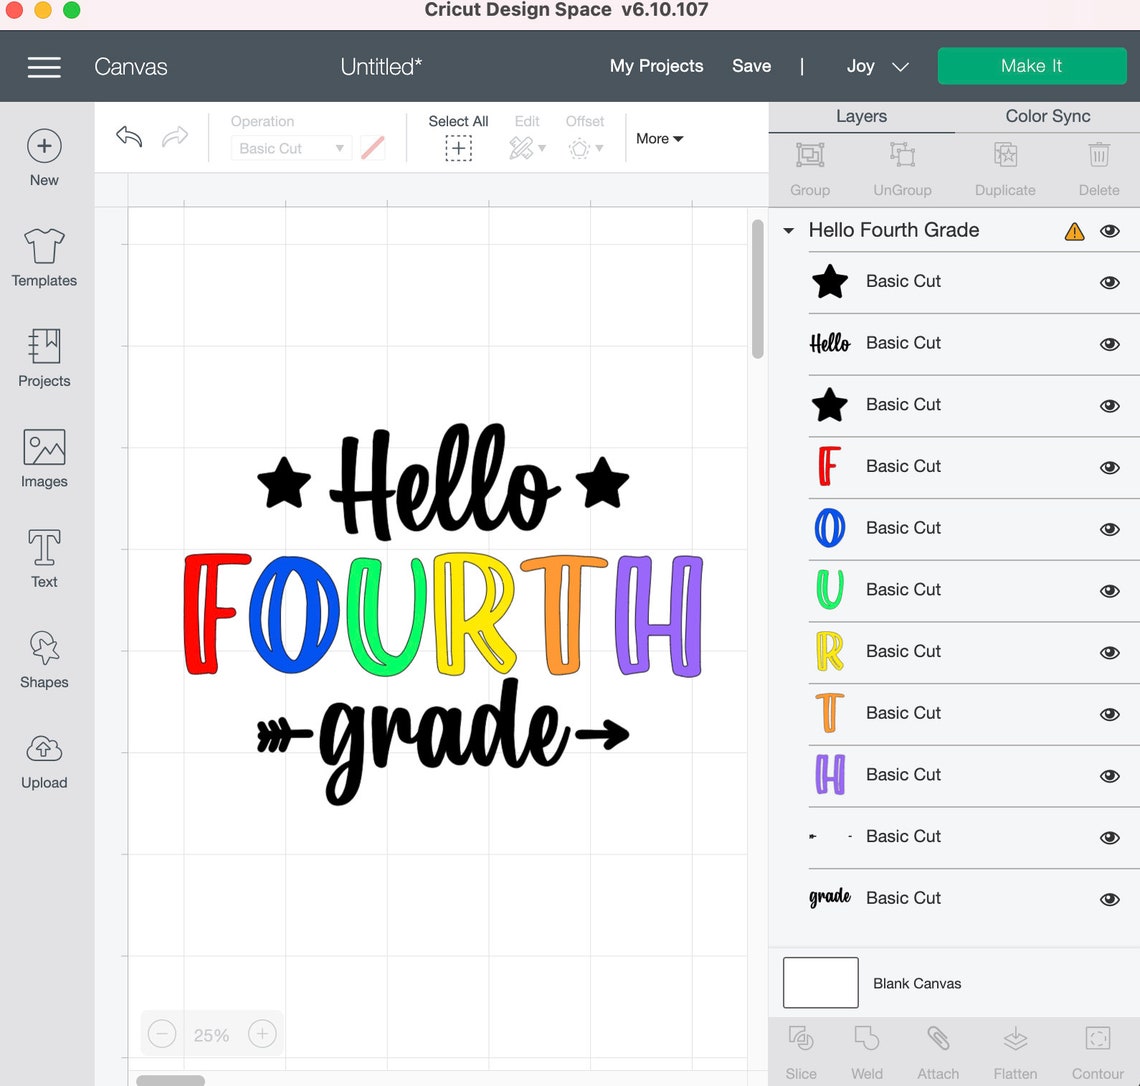The width and height of the screenshot is (1140, 1086).
Task: Open the Images library
Action: point(44,458)
